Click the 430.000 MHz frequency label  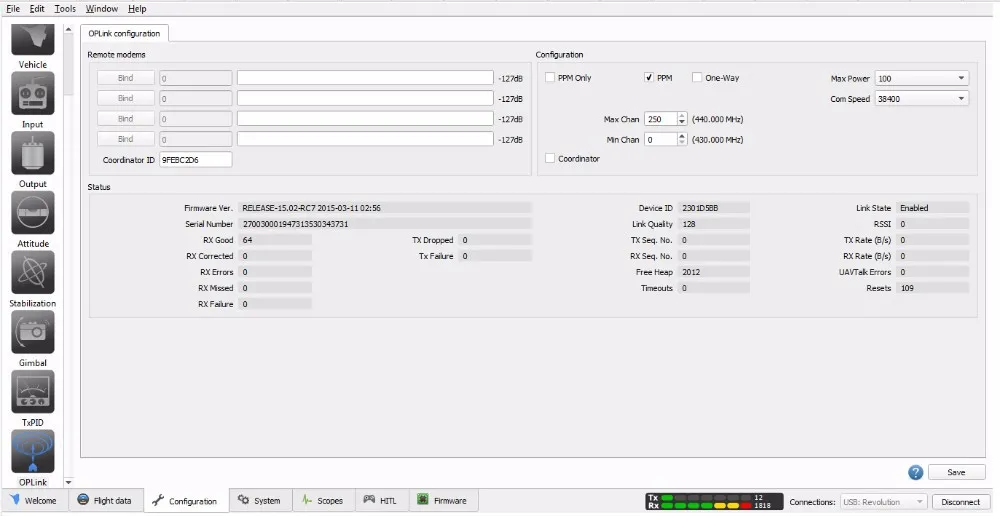(717, 140)
